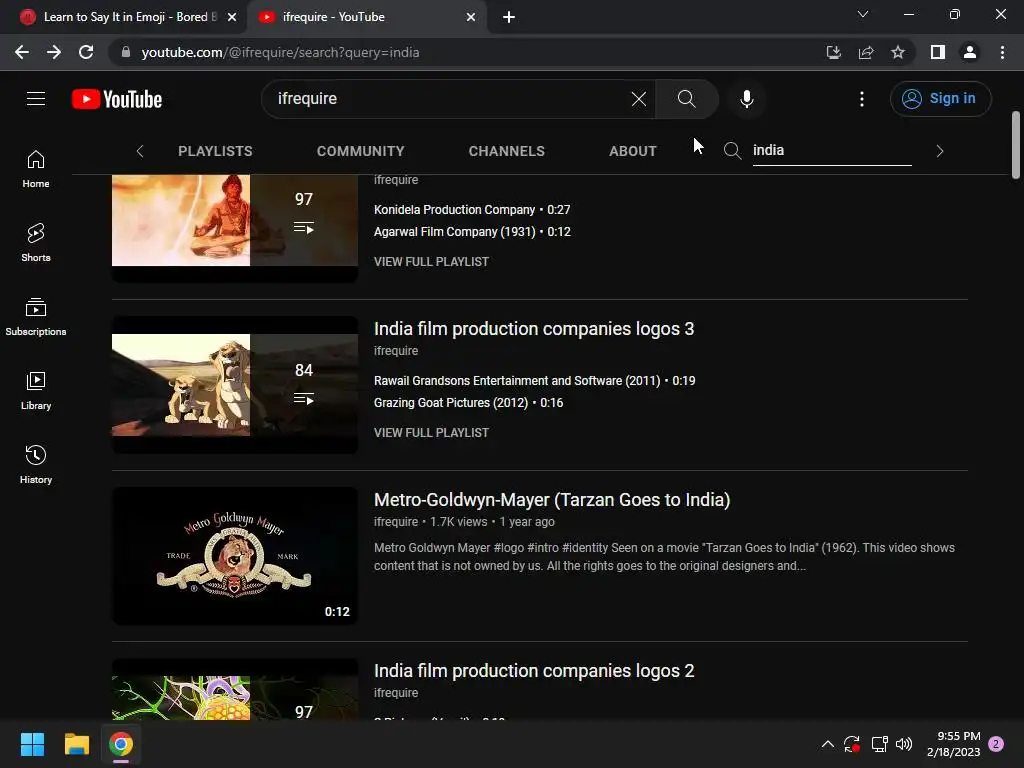This screenshot has height=768, width=1024.
Task: Open Shorts in the sidebar
Action: pos(36,243)
